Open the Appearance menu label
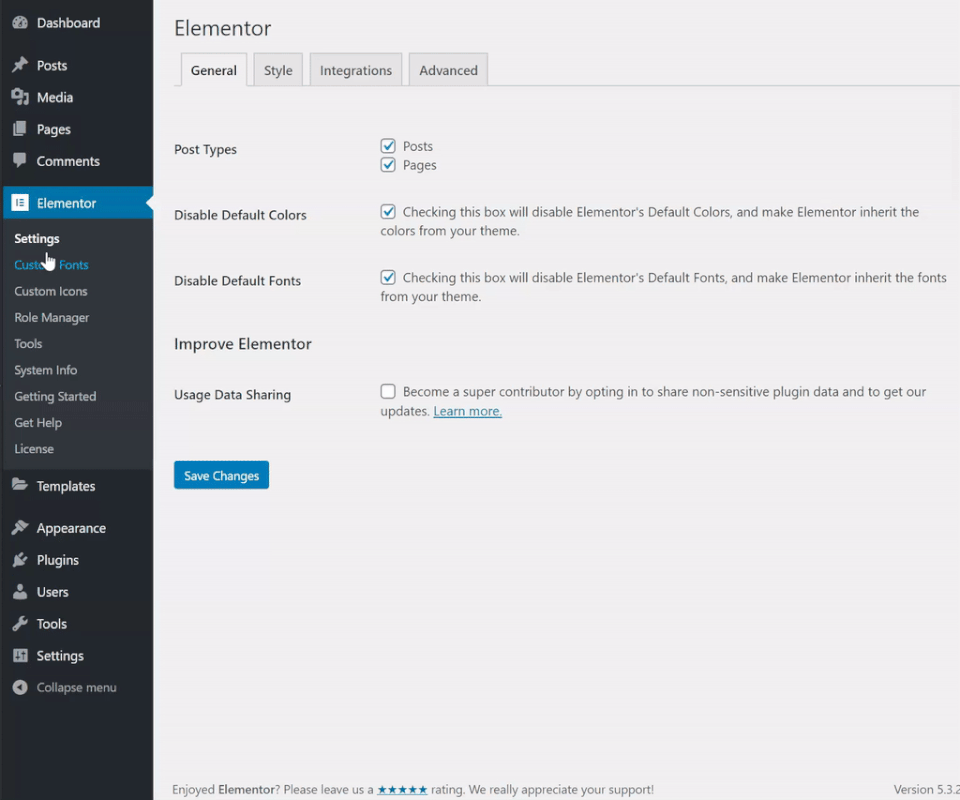The height and width of the screenshot is (800, 960). pyautogui.click(x=71, y=528)
